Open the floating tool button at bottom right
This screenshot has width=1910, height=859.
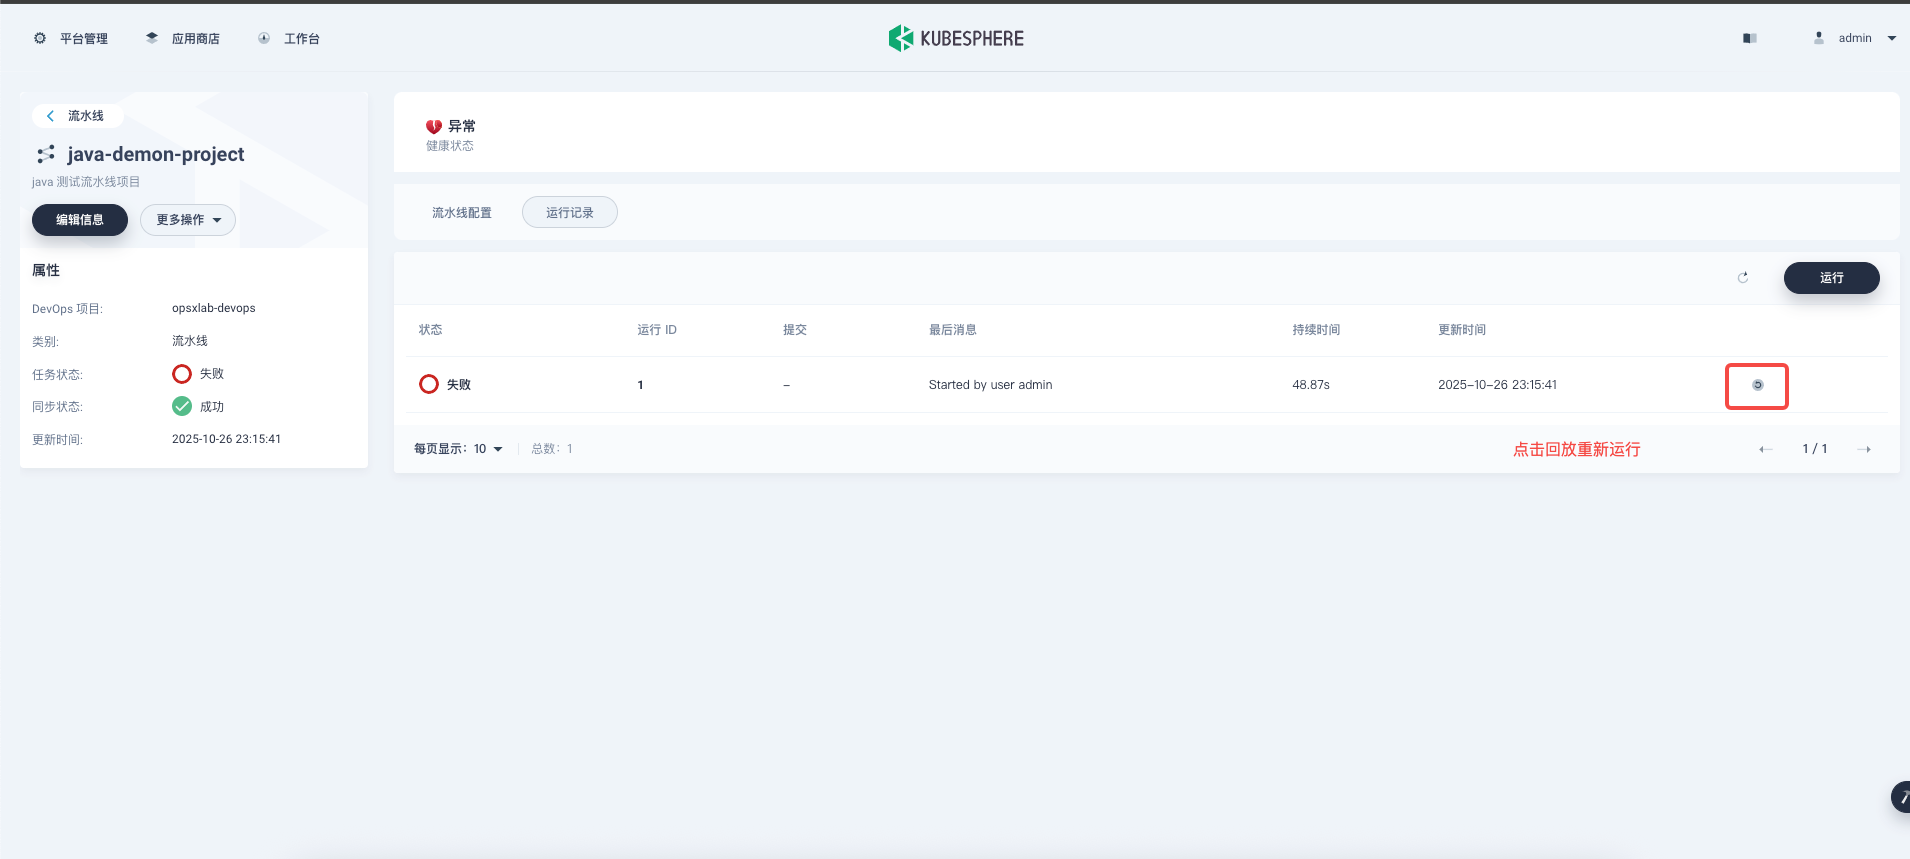click(x=1899, y=797)
